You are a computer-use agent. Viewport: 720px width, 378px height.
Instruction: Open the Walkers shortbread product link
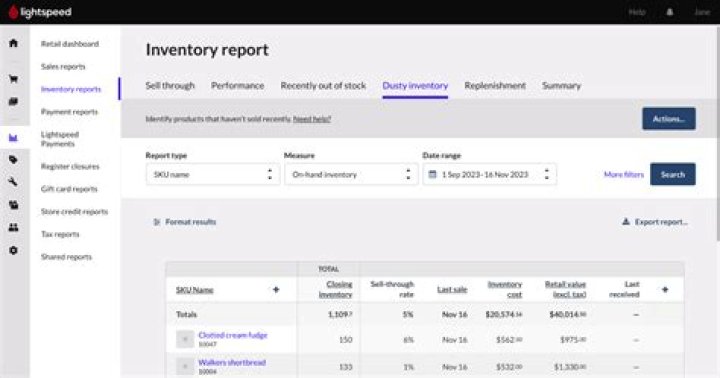pyautogui.click(x=232, y=362)
